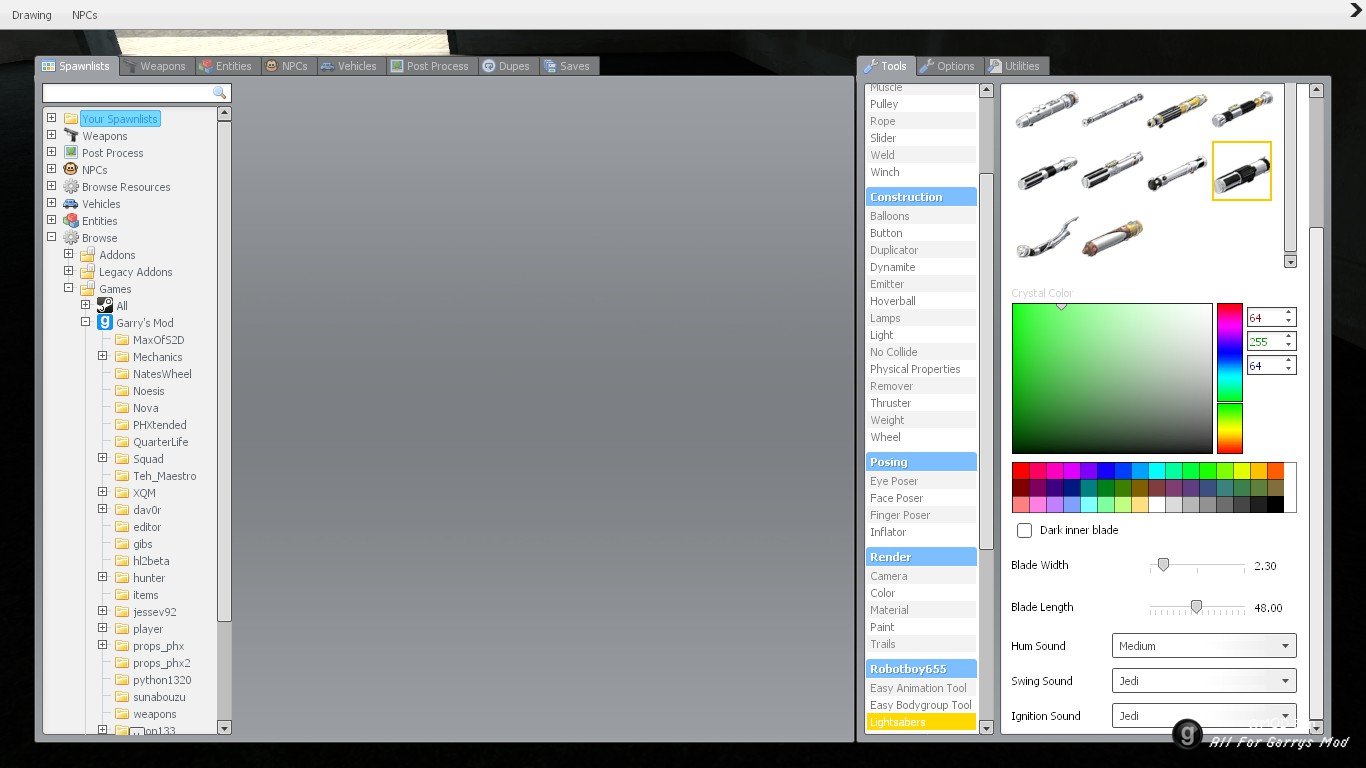The image size is (1366, 768).
Task: Open the NPCs menu in top bar
Action: tap(85, 15)
